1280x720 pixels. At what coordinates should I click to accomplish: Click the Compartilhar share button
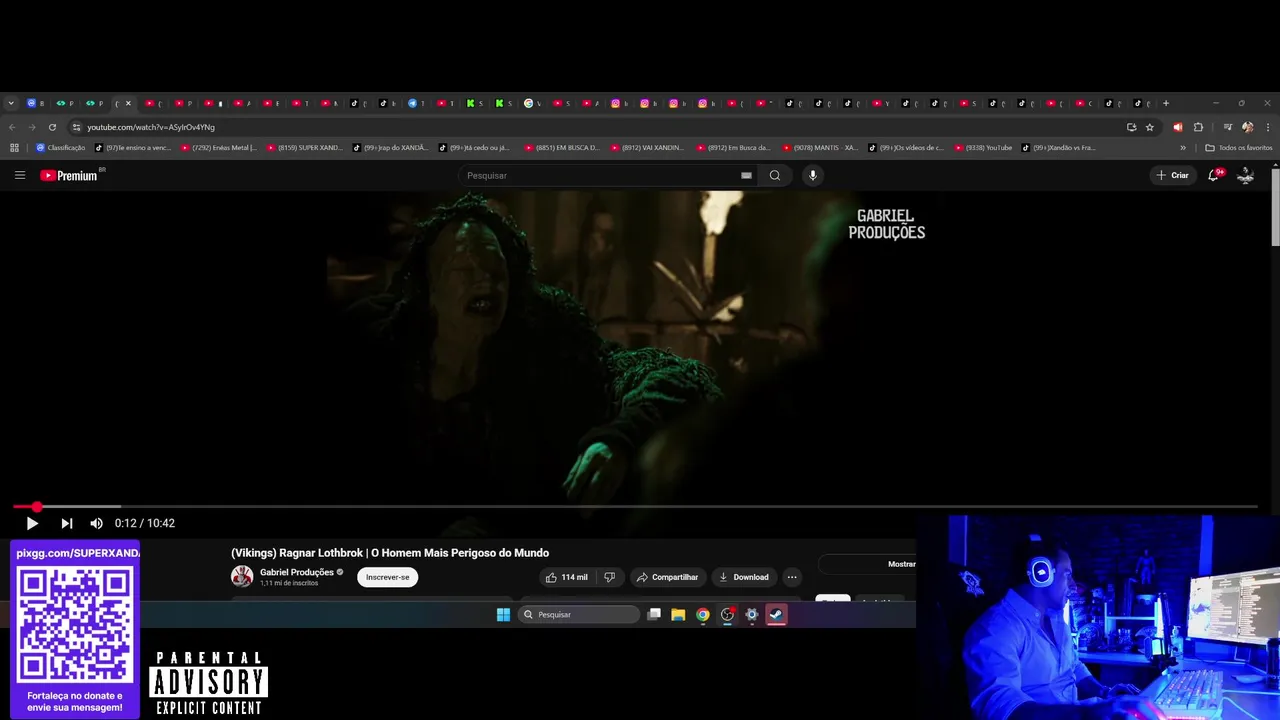tap(667, 577)
